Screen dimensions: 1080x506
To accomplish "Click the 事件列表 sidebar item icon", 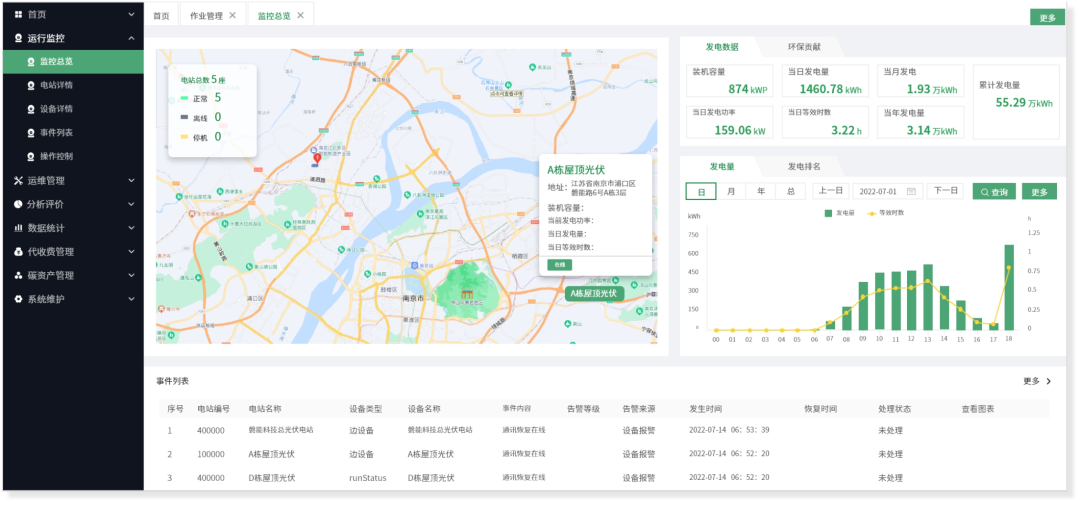I will click(31, 133).
